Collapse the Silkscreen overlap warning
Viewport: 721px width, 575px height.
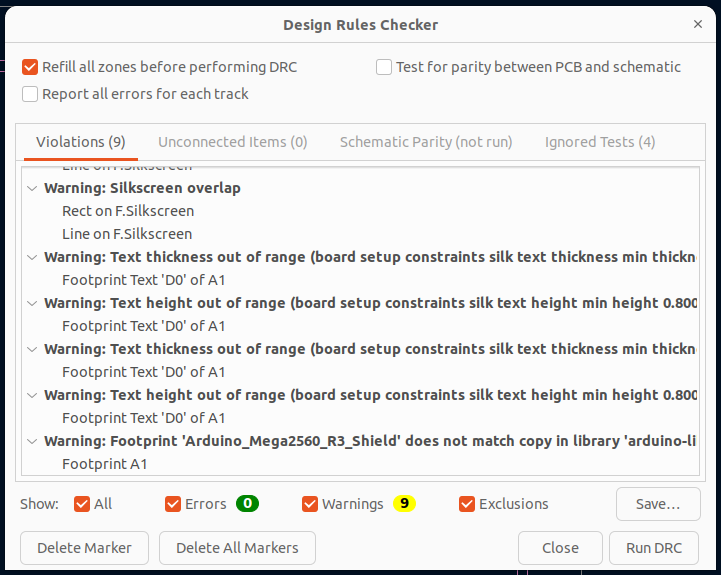click(33, 188)
